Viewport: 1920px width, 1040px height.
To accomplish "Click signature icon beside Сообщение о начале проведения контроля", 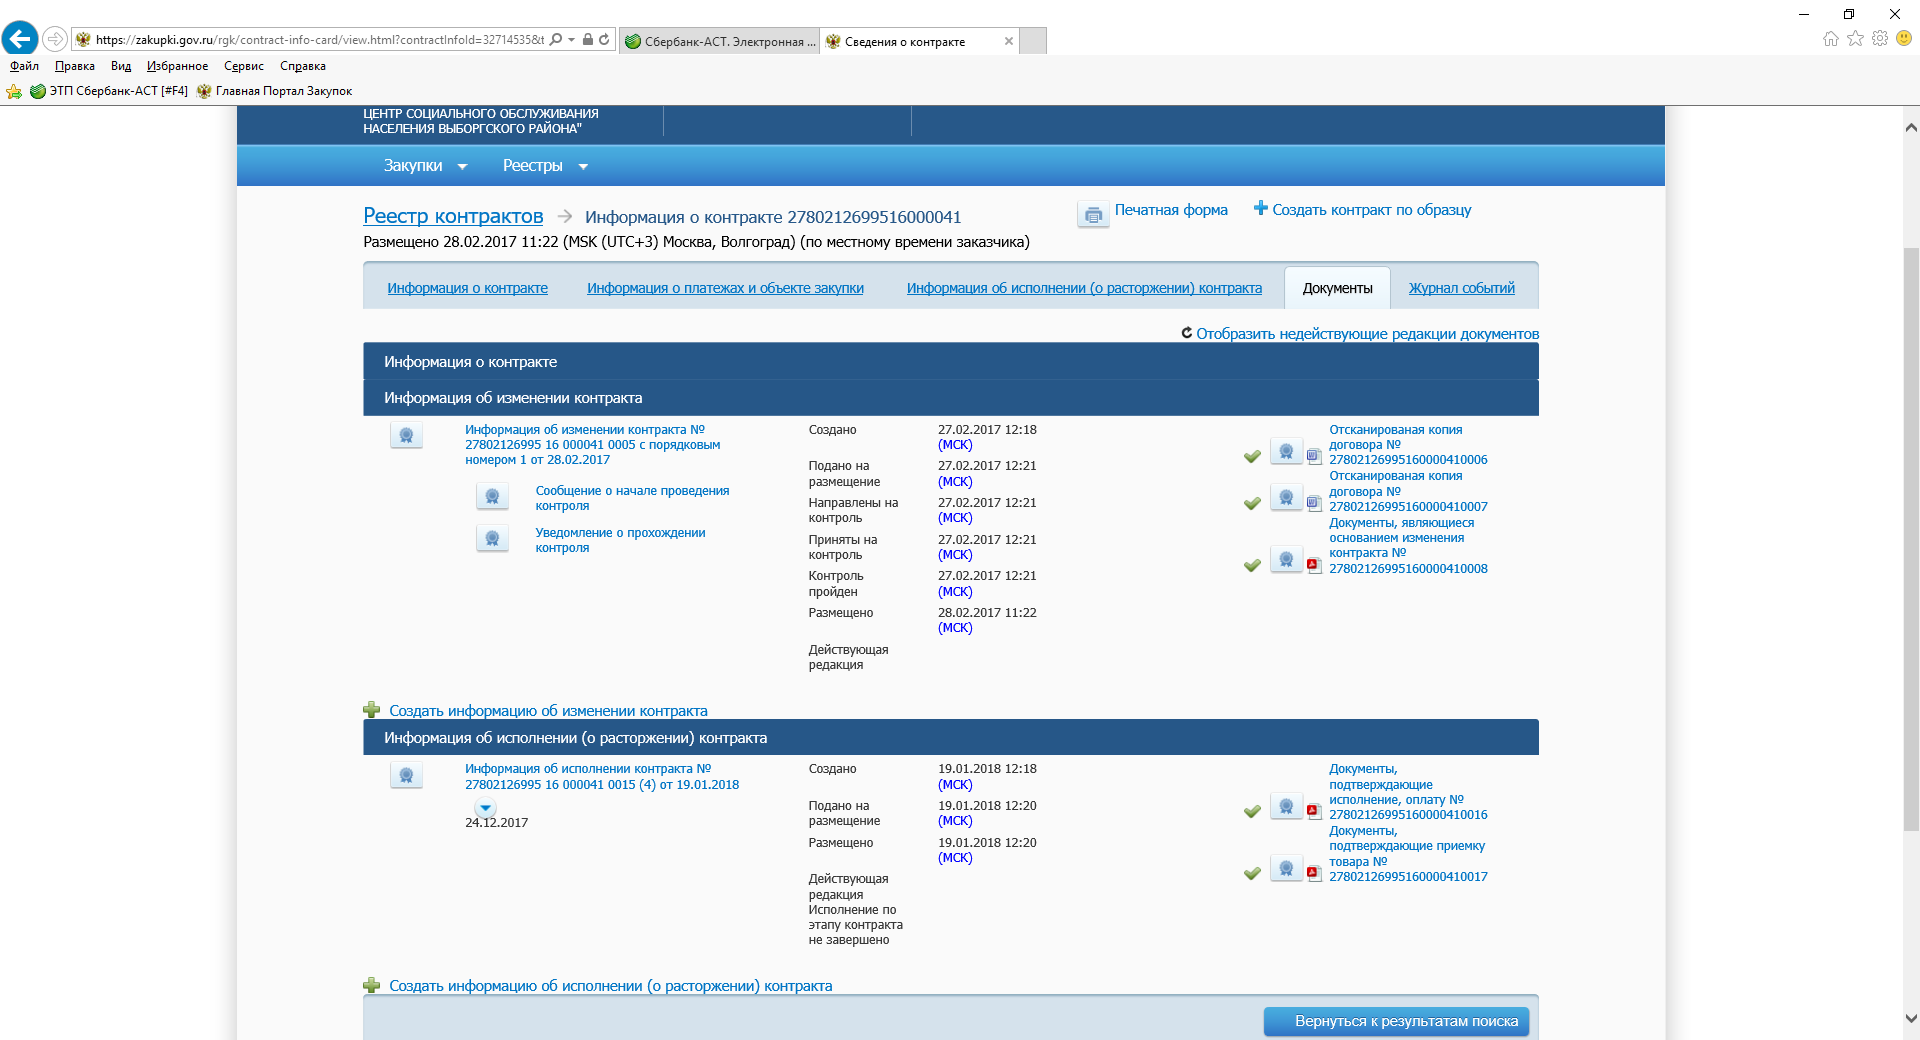I will click(x=492, y=497).
